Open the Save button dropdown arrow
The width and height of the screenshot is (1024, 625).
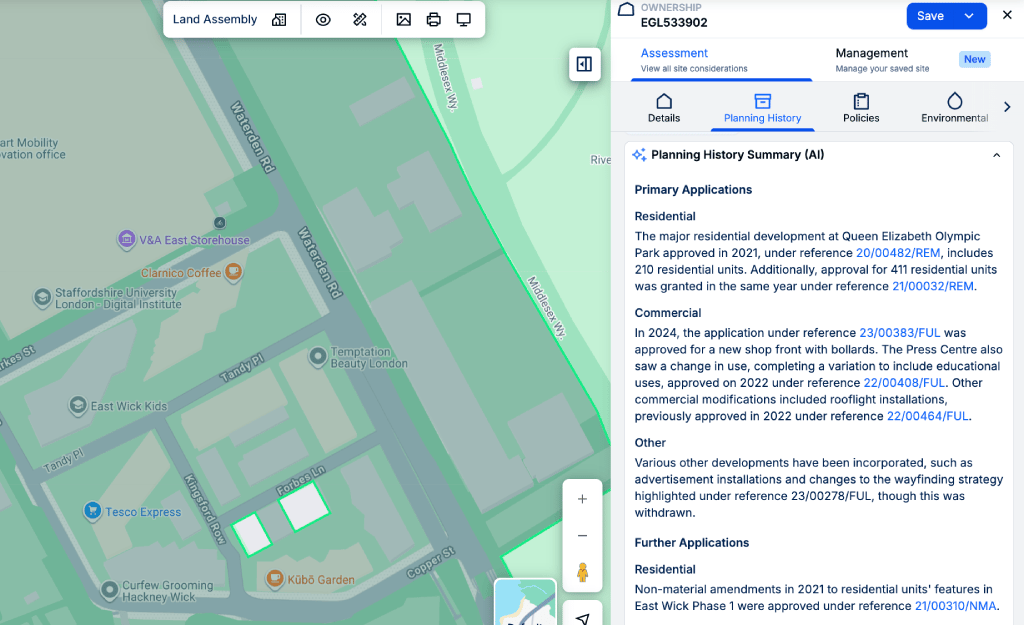(969, 16)
